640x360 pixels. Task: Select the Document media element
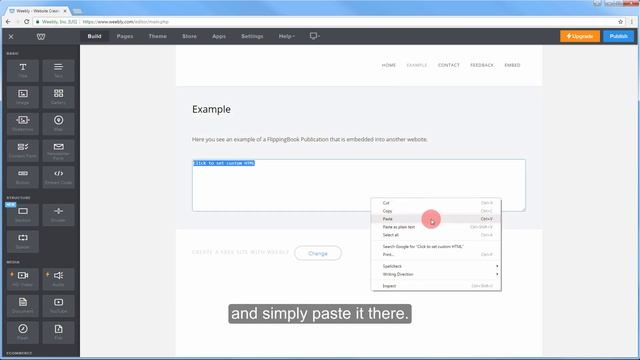pyautogui.click(x=23, y=306)
